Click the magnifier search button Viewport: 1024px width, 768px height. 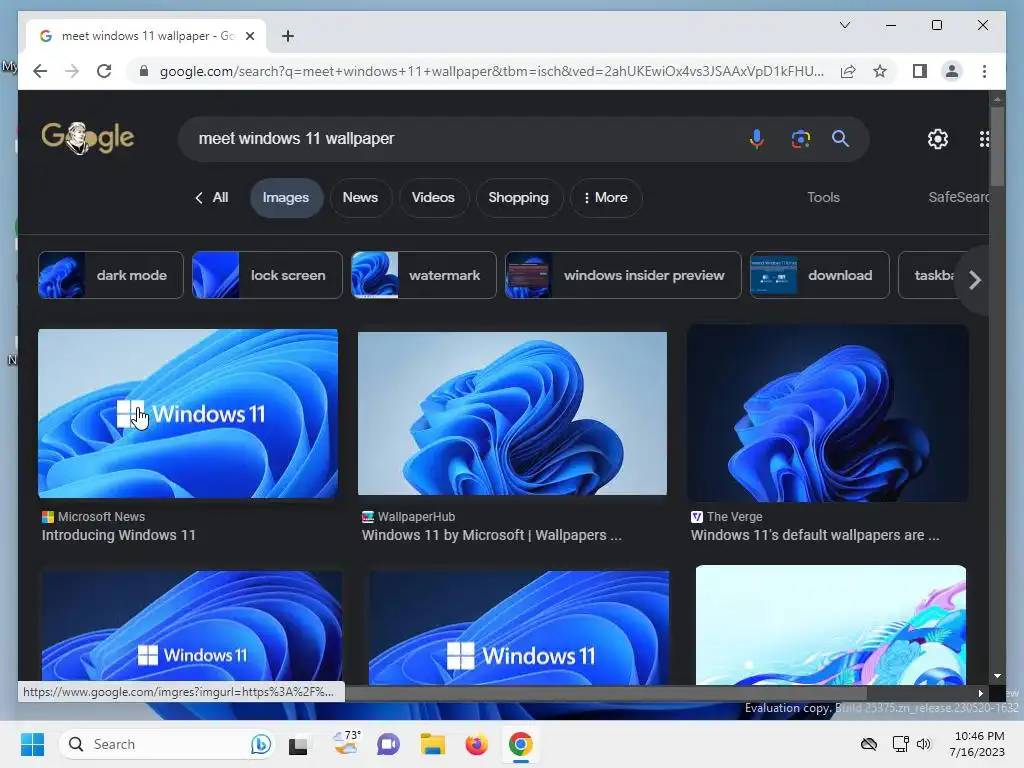(840, 138)
